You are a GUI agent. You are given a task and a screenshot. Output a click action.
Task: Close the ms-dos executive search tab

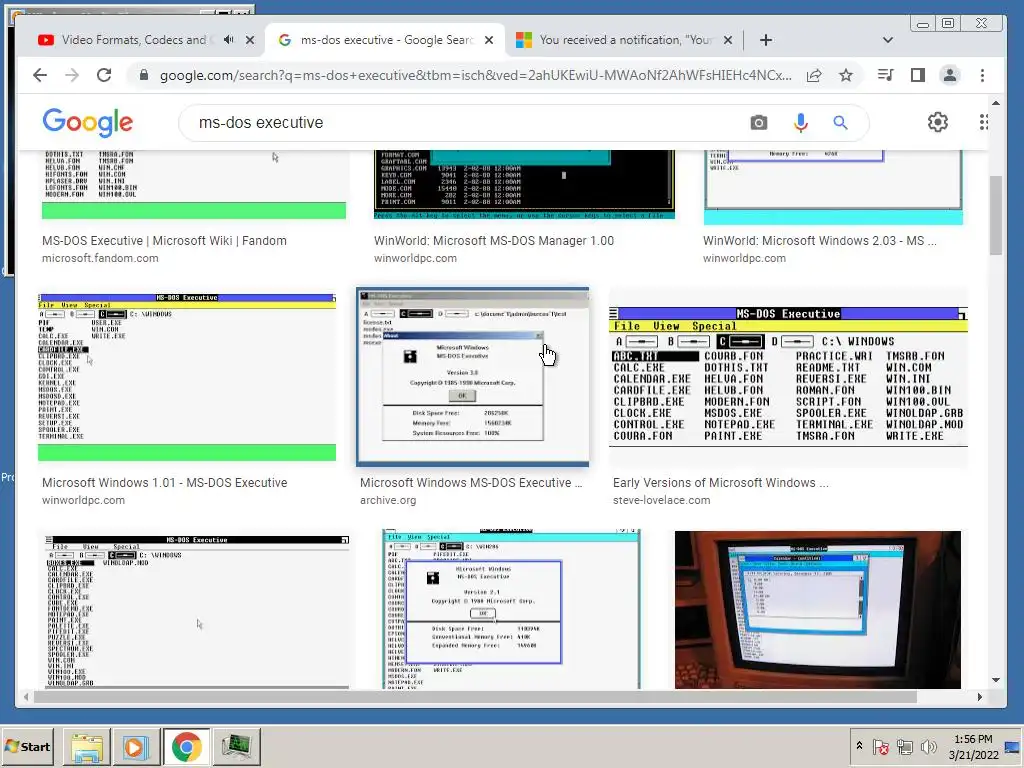tap(488, 40)
